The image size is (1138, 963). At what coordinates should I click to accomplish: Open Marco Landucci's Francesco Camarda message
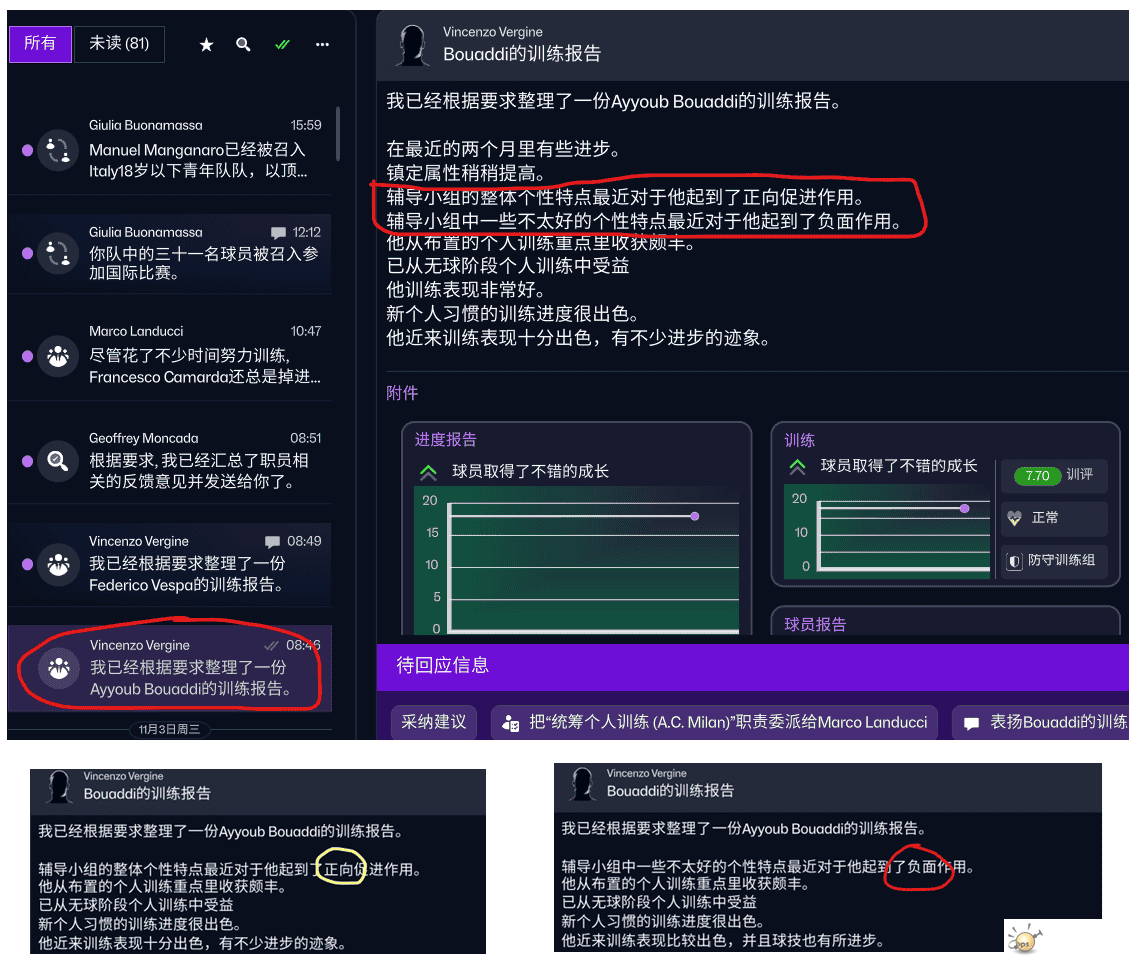coord(170,356)
